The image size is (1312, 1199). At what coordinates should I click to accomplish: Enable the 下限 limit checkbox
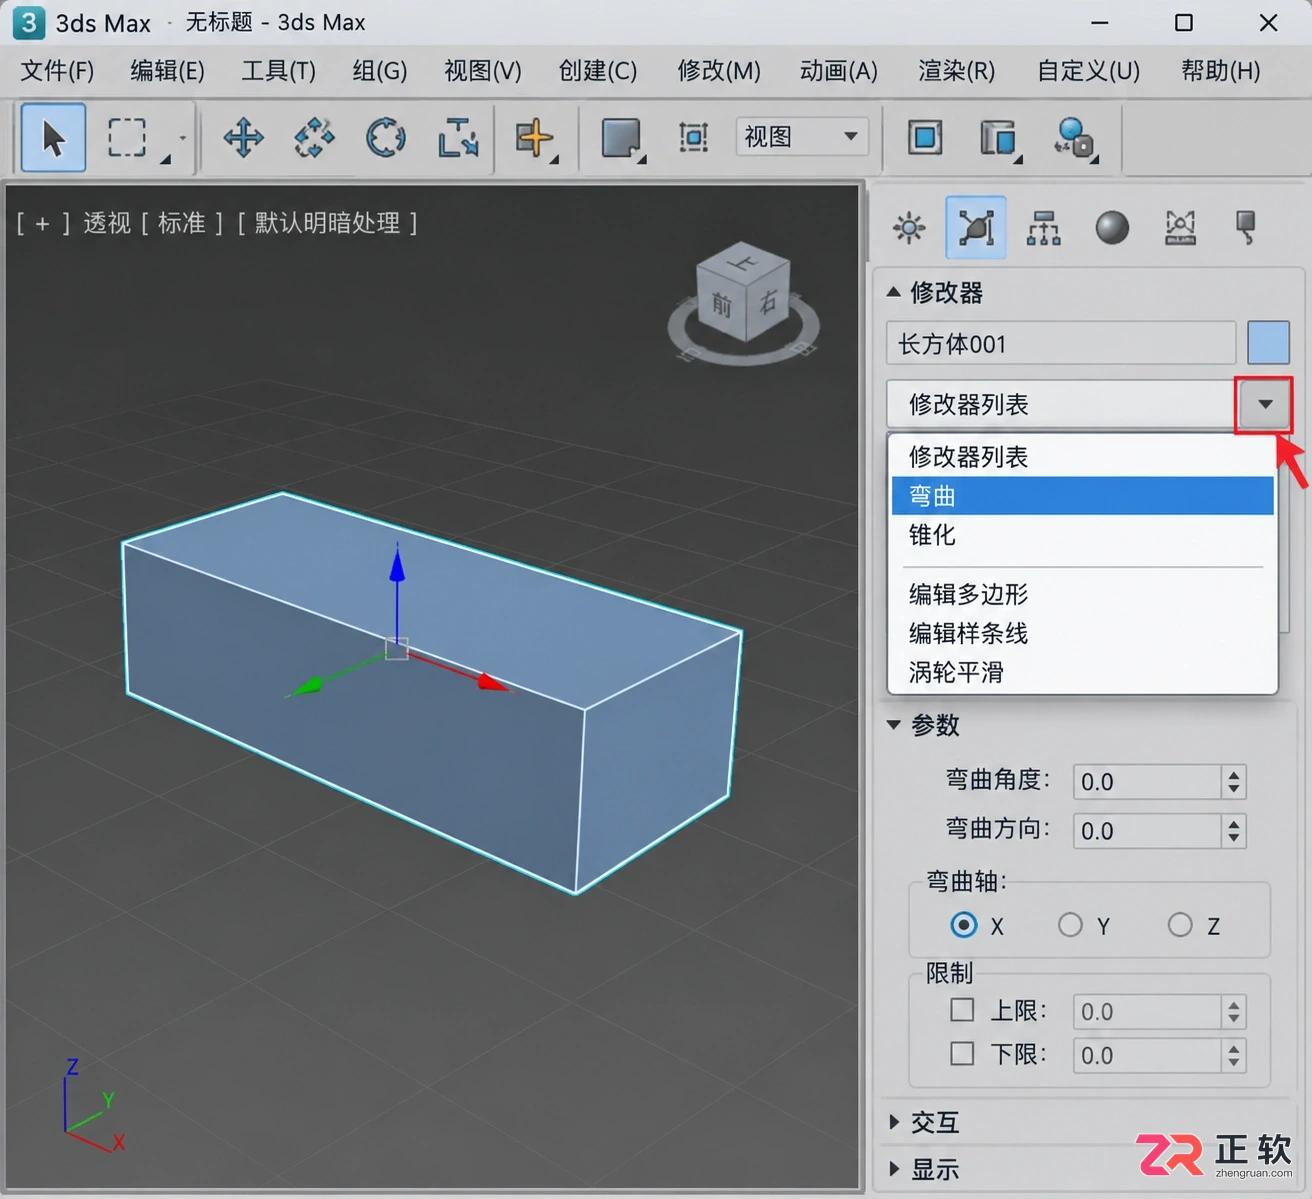962,1053
